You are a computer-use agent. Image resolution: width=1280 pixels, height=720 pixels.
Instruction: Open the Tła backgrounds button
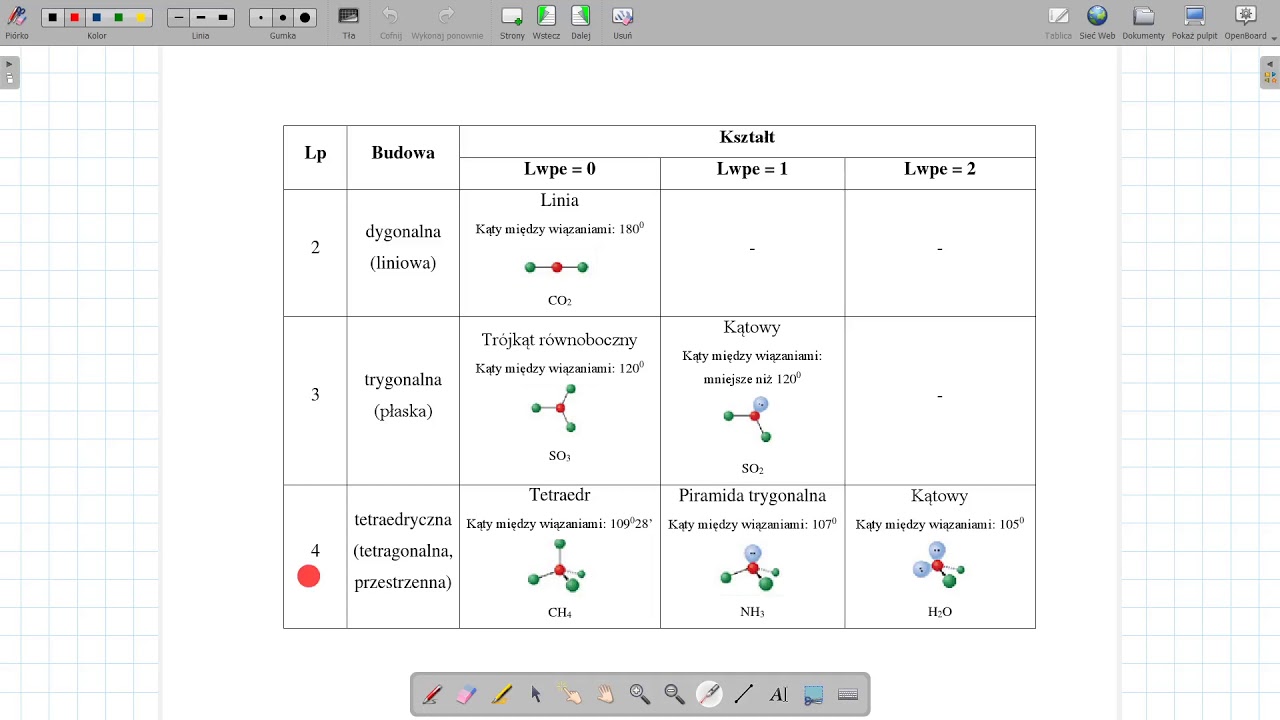(349, 22)
